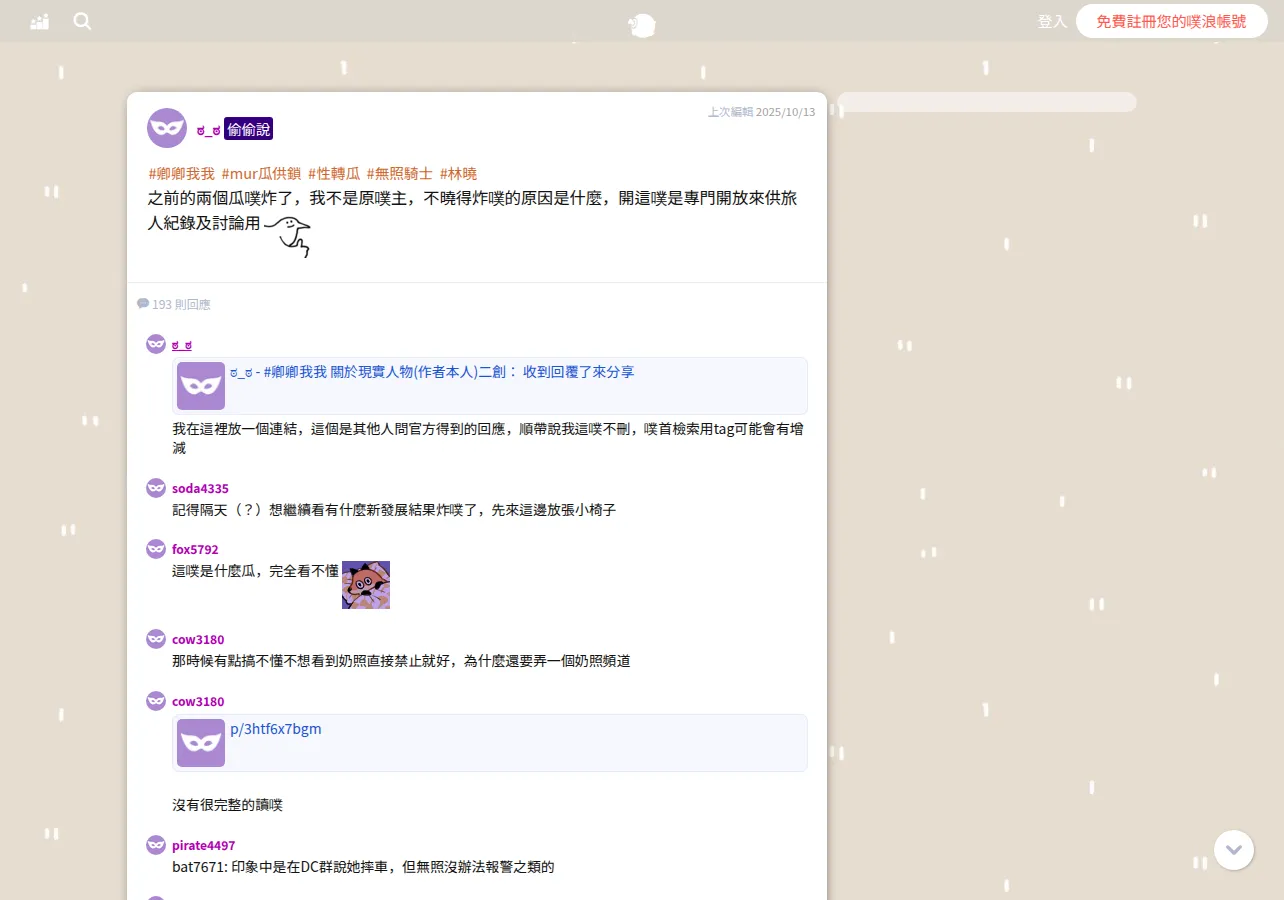Open the #林曉 hashtag
Image resolution: width=1284 pixels, height=900 pixels.
(458, 173)
